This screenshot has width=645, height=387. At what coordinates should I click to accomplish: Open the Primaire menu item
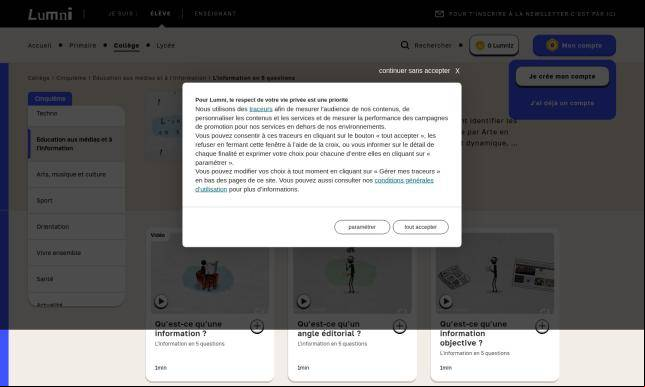pyautogui.click(x=83, y=45)
